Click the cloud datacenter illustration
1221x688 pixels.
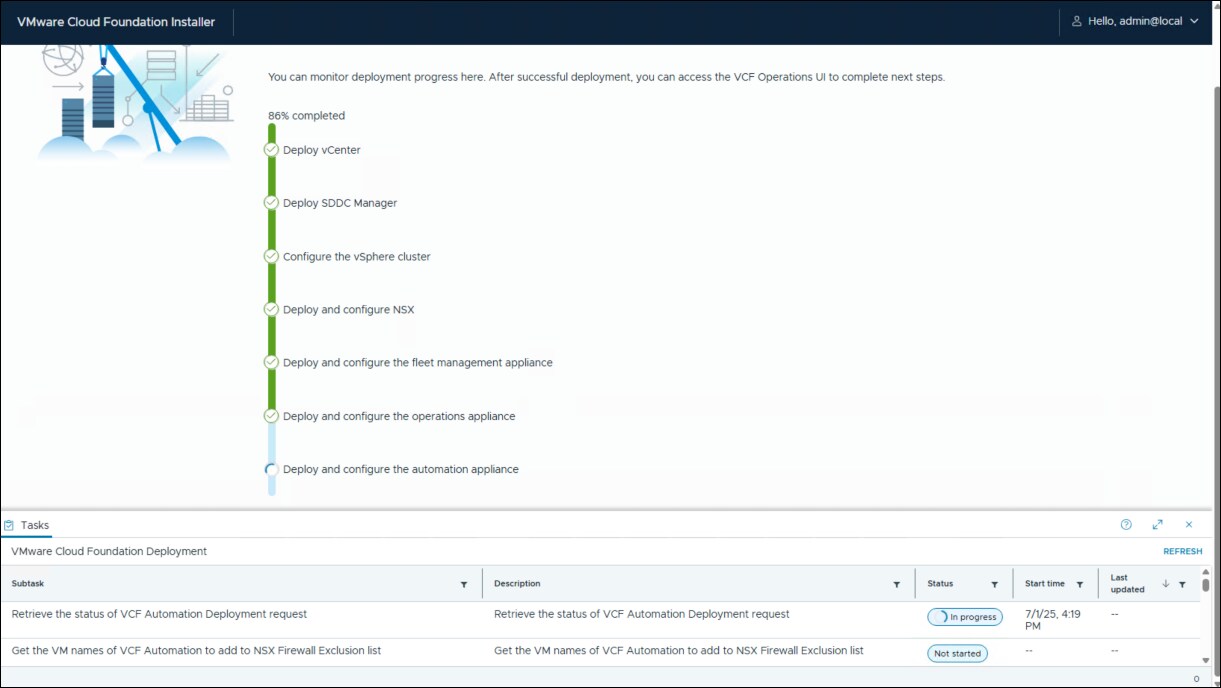point(134,103)
